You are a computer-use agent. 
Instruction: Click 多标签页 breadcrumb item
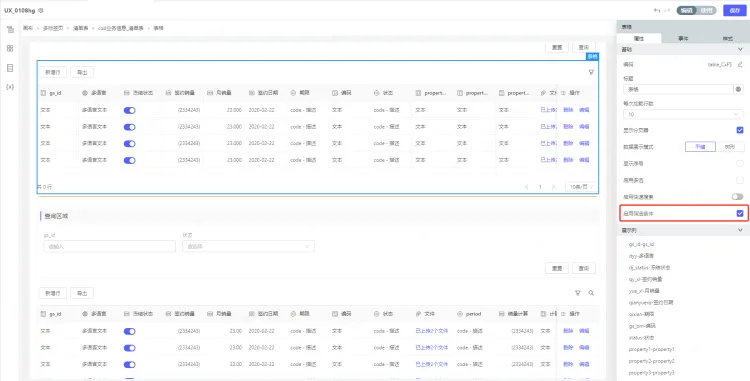[x=53, y=28]
